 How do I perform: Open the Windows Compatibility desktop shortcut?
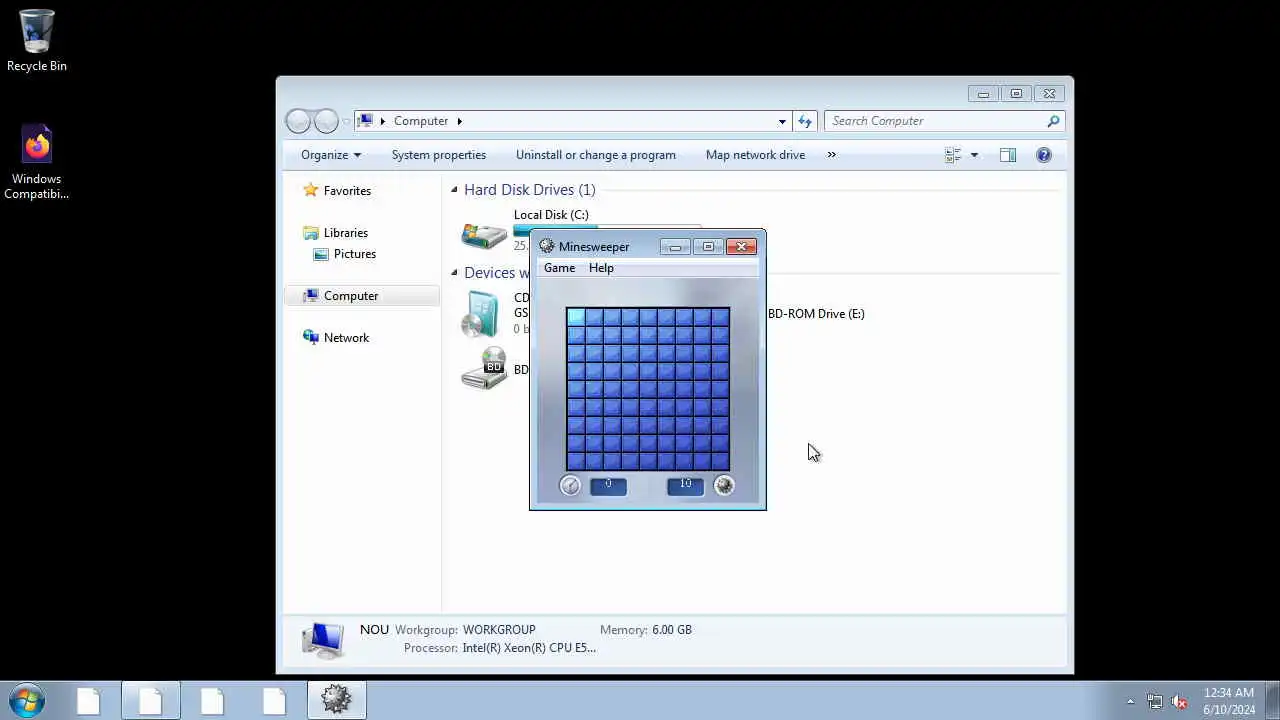coord(37,162)
